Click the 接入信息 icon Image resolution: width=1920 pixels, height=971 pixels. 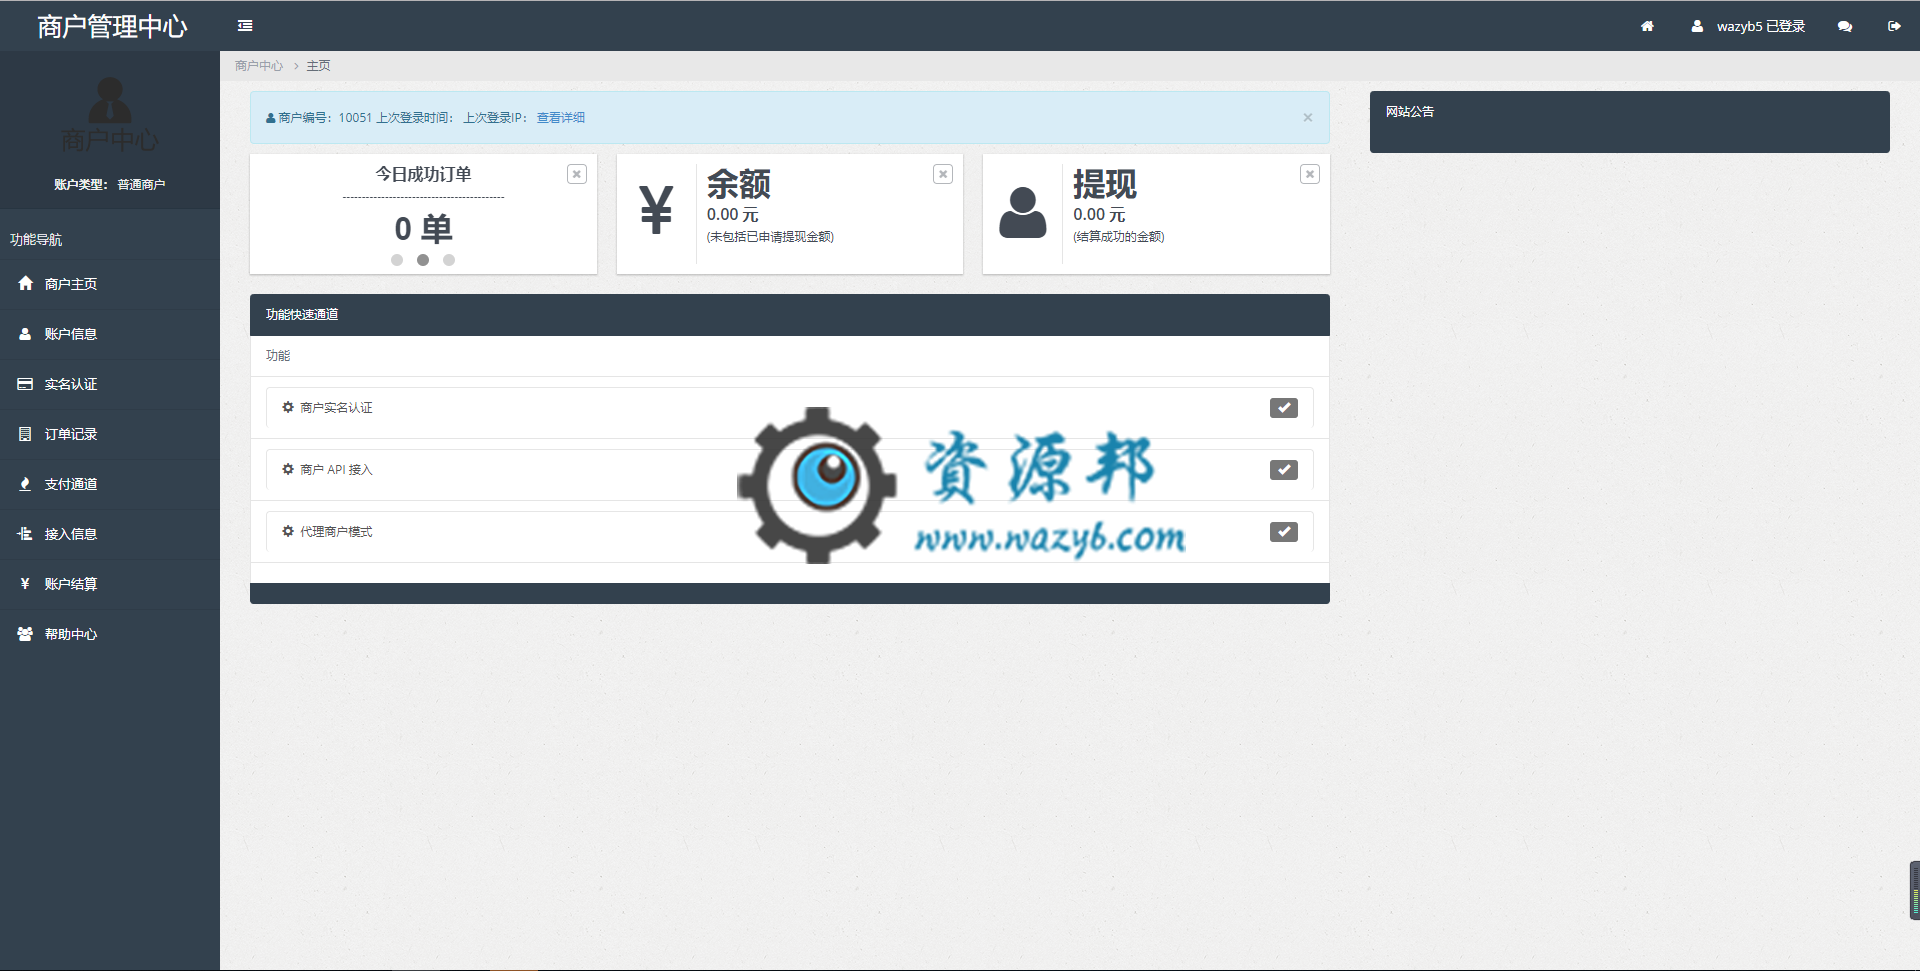[25, 534]
